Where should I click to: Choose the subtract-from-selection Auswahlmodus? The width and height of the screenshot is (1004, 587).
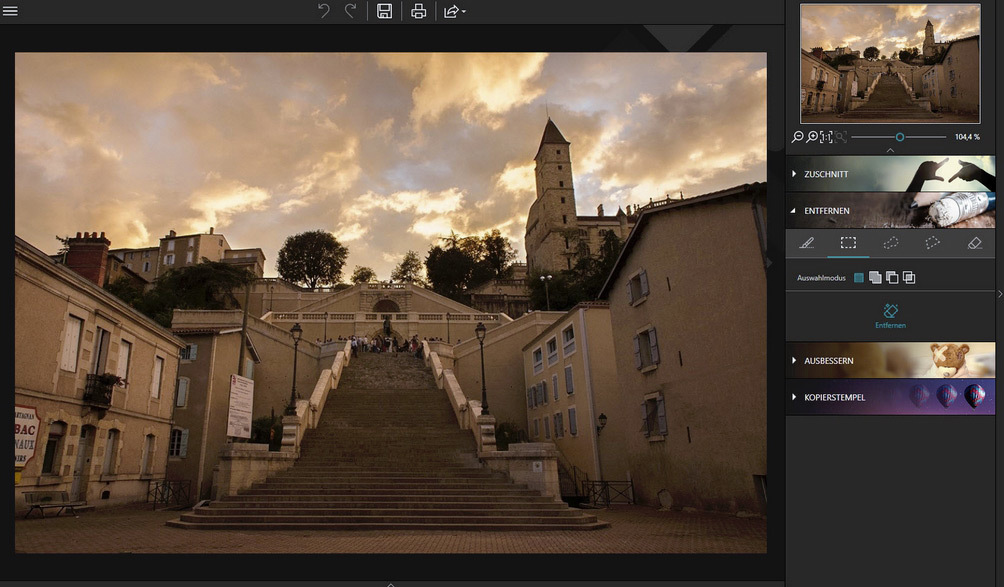point(891,278)
